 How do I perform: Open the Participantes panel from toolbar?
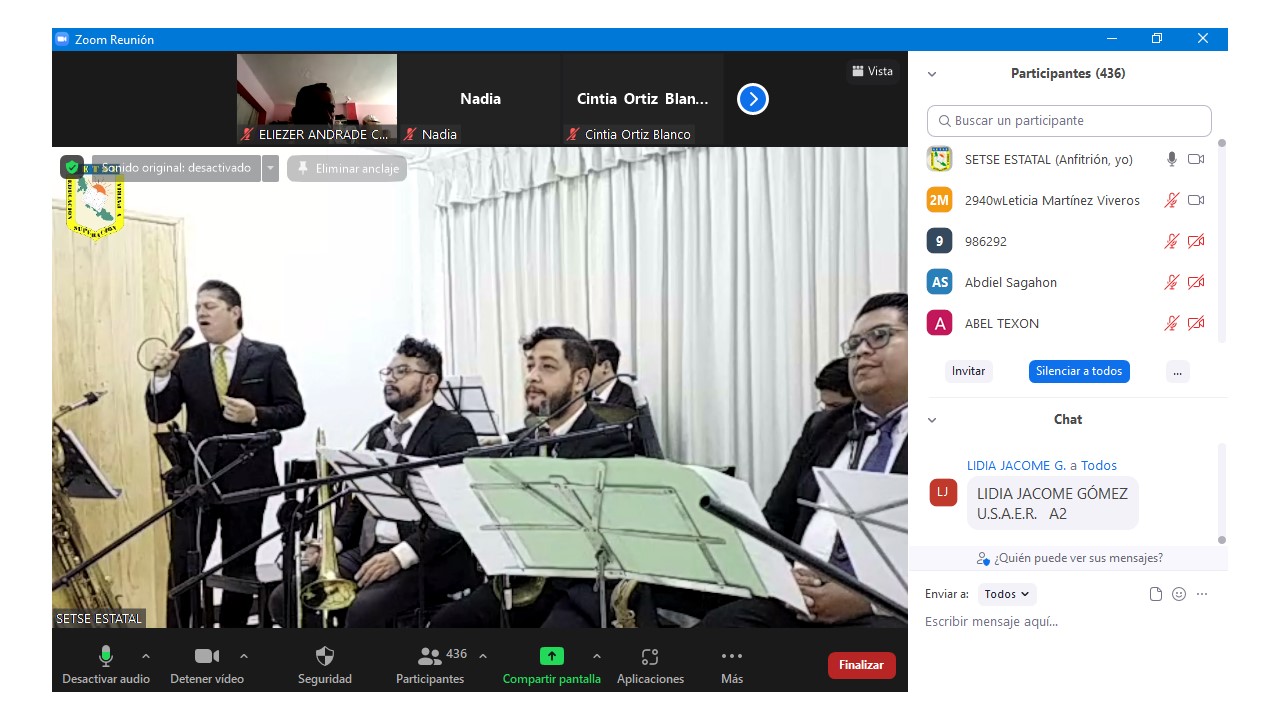(430, 657)
